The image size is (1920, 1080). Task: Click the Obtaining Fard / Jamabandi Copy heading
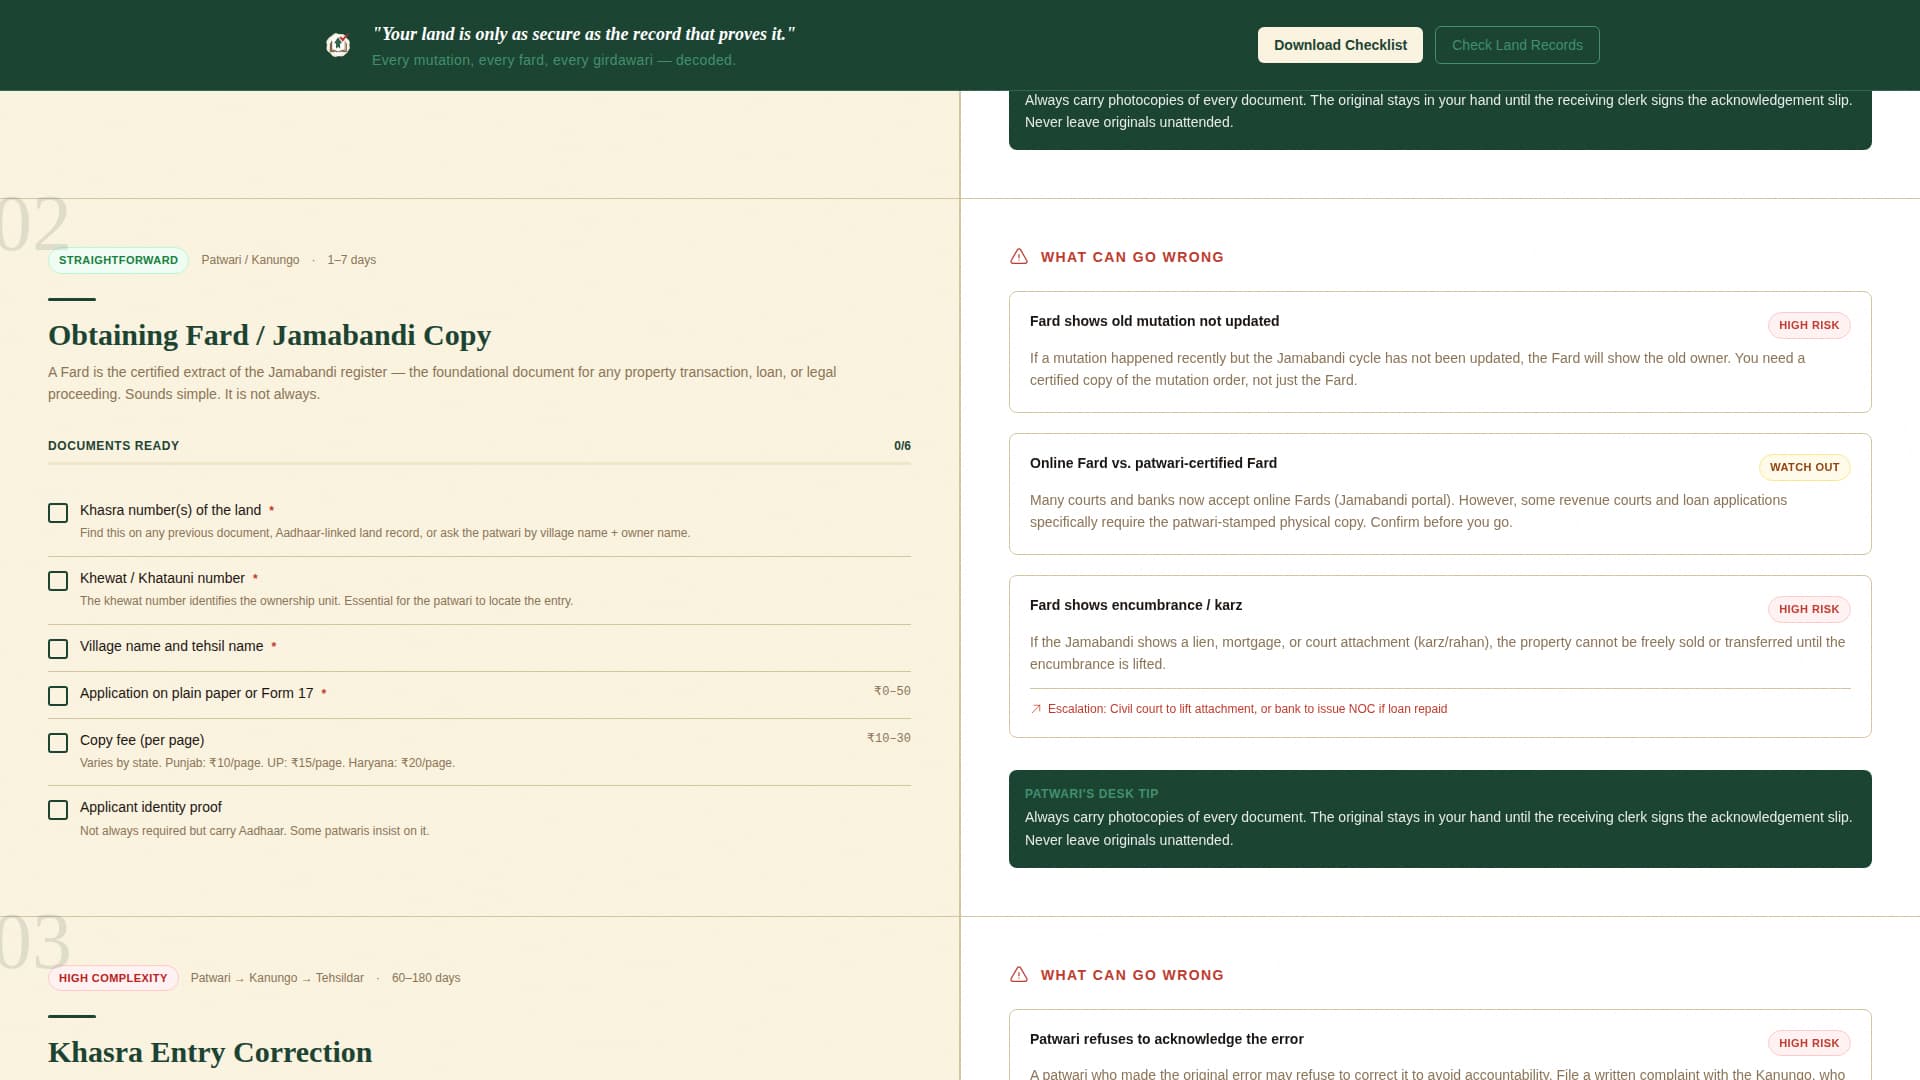pyautogui.click(x=270, y=335)
